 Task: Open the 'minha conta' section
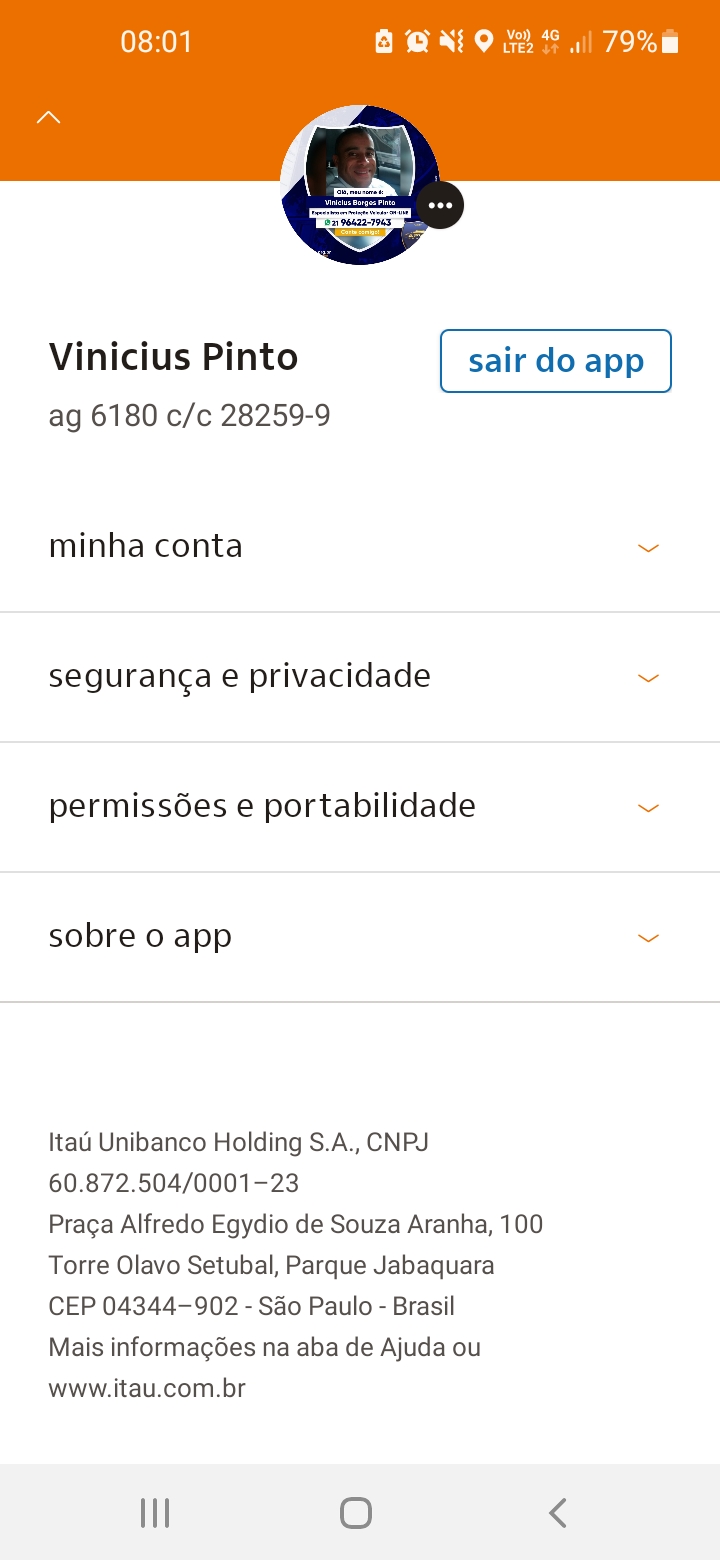point(146,546)
